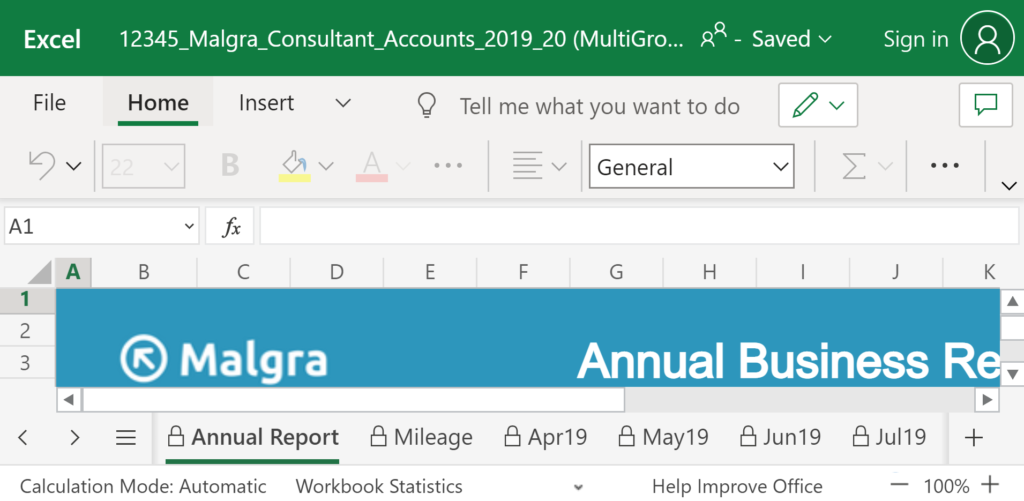Click the Tell me lightbulb icon
Viewport: 1024px width, 501px height.
tap(426, 105)
